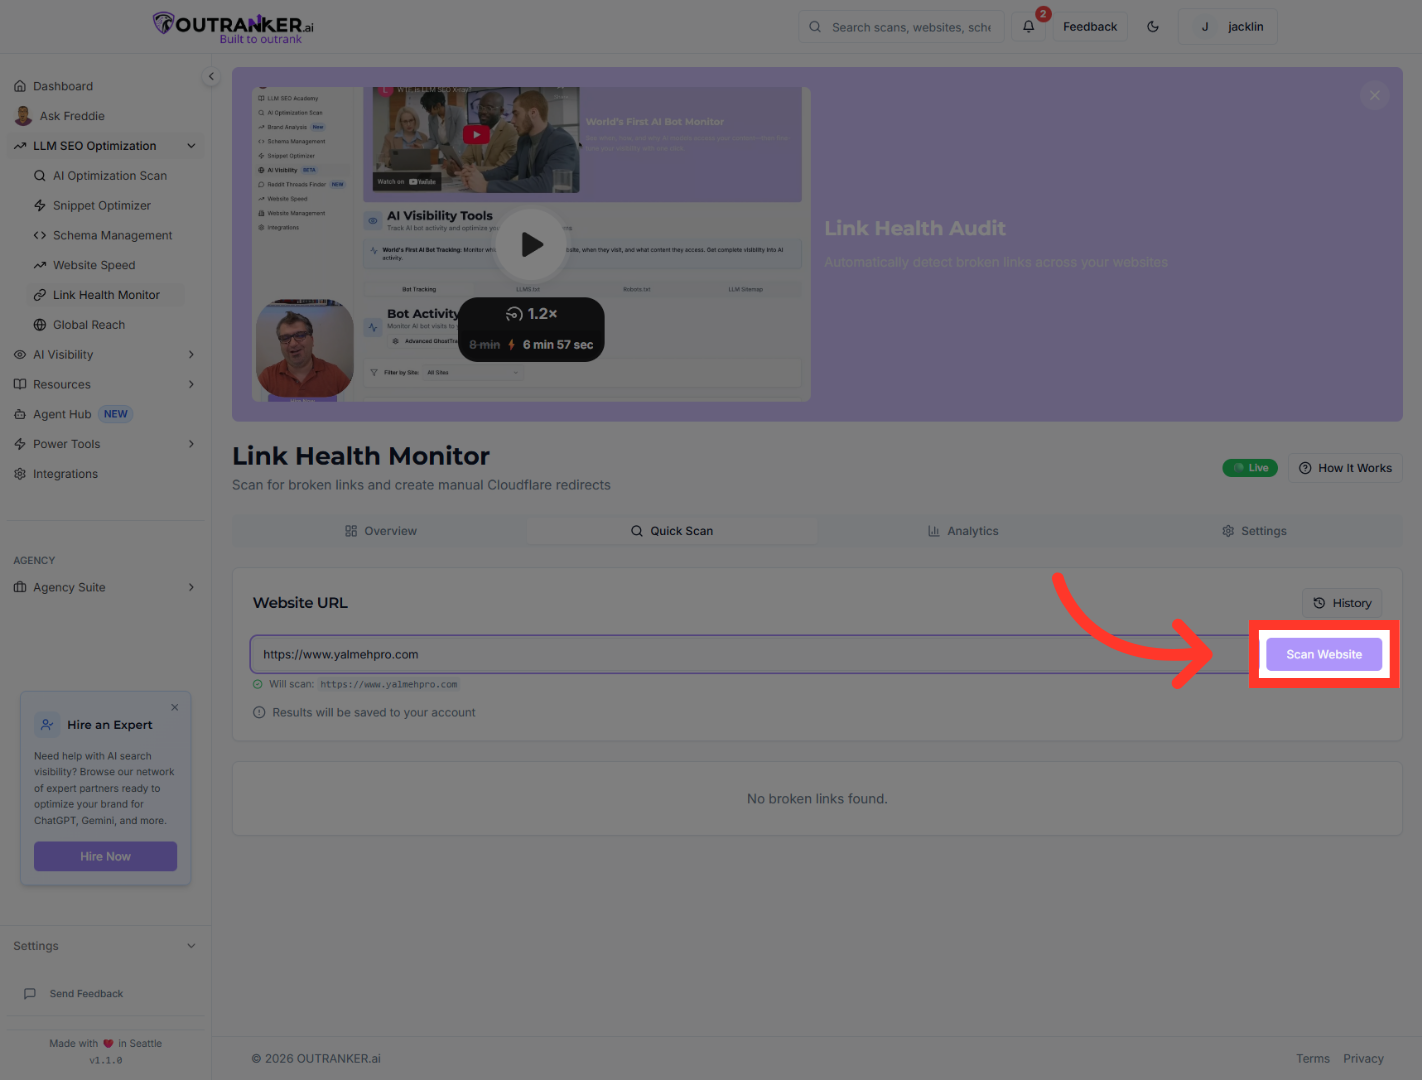Screen dimensions: 1422x1080
Task: Click the Live status badge
Action: (1250, 468)
